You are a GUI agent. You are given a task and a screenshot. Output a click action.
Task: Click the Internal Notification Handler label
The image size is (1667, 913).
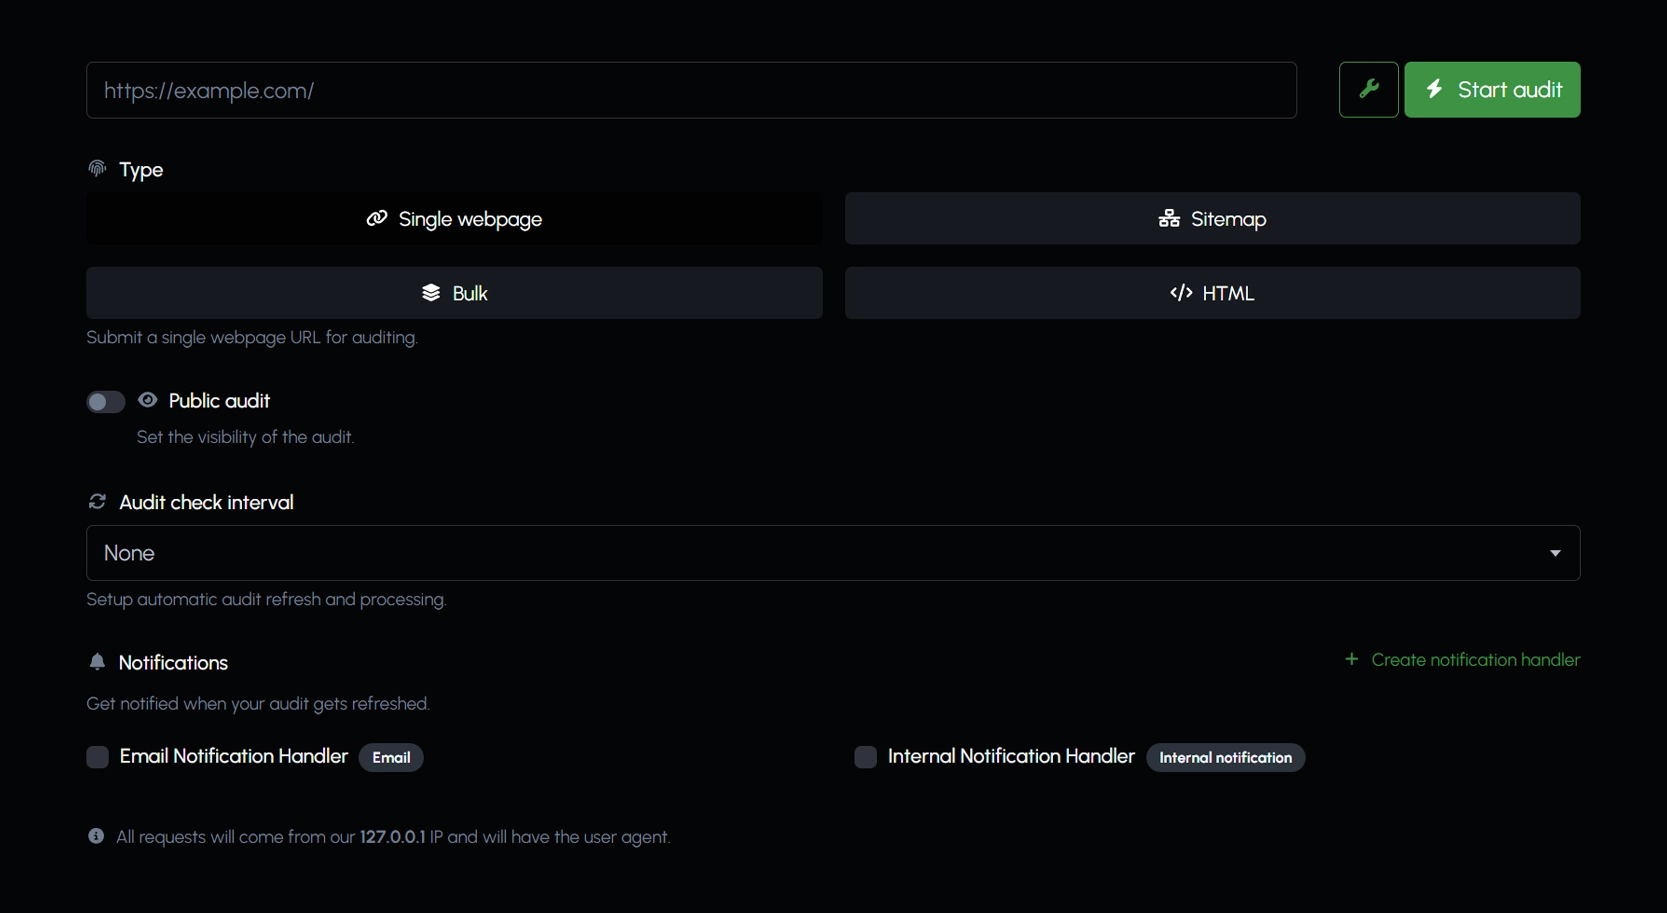(x=1011, y=757)
